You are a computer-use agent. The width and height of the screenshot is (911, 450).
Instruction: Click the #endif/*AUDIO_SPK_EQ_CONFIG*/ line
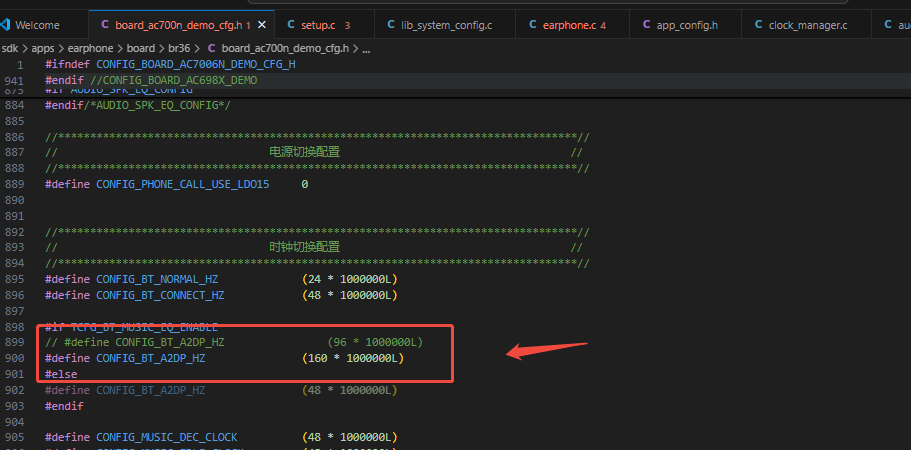(138, 105)
